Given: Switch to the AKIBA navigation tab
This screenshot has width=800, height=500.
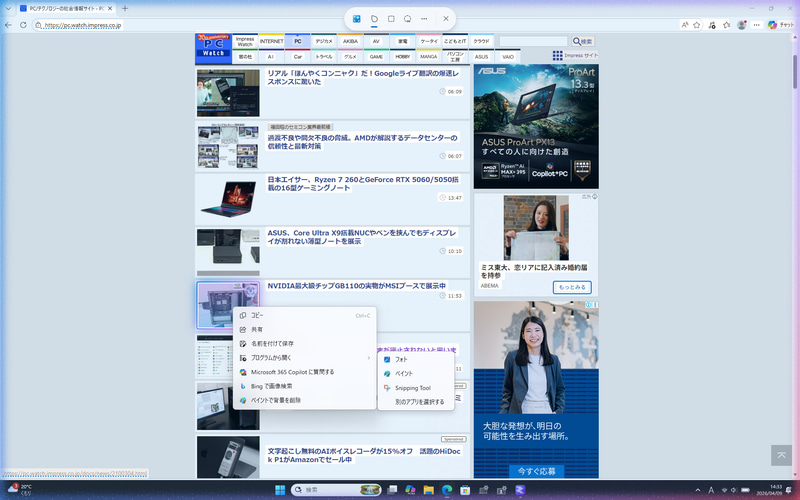Looking at the screenshot, I should 350,41.
